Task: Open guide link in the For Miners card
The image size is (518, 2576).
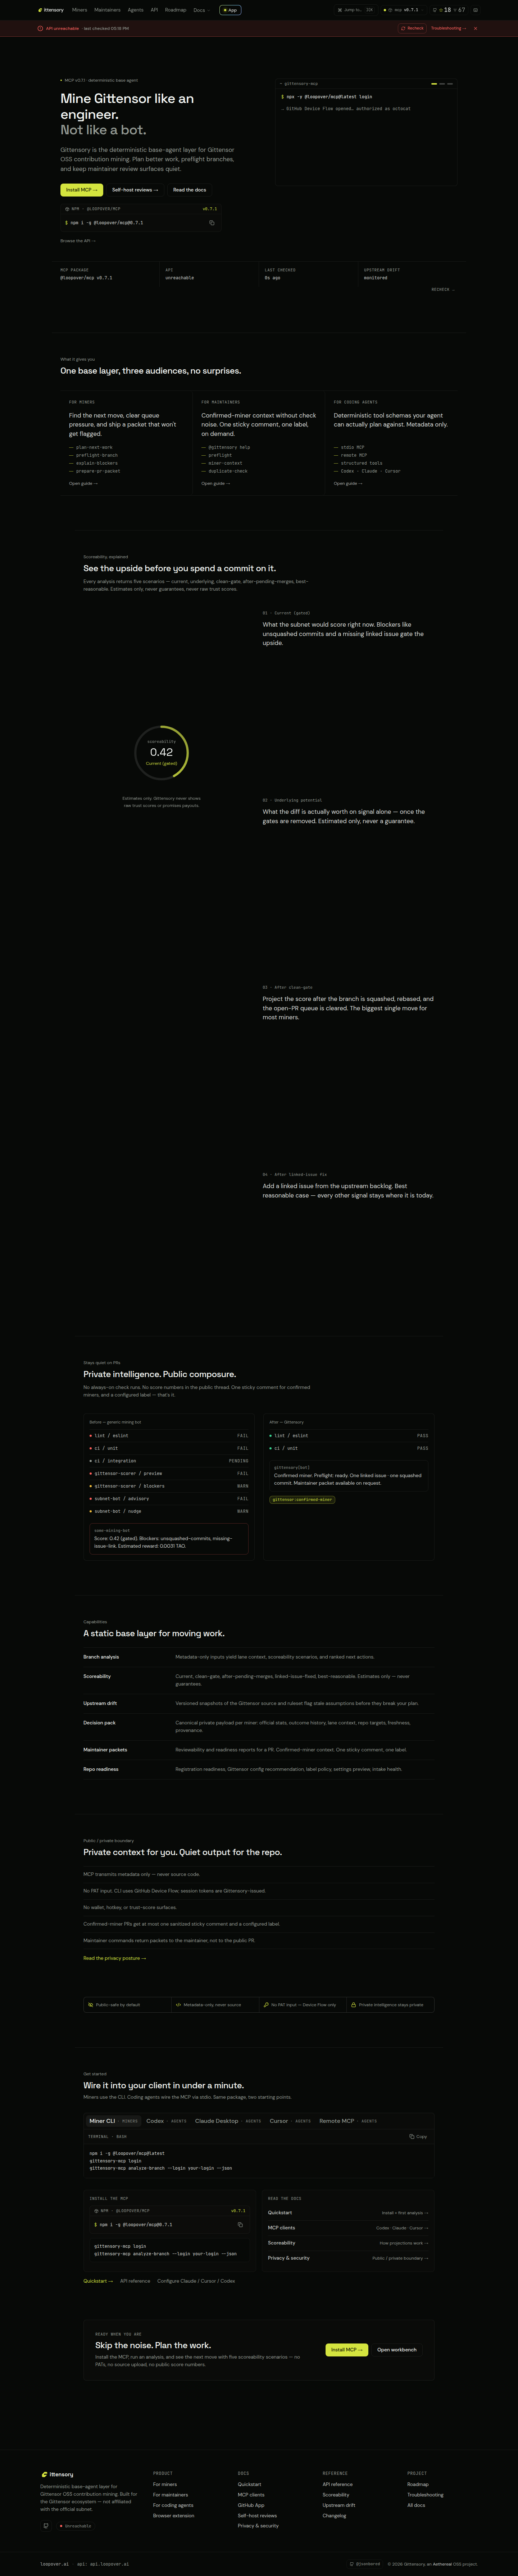Action: coord(83,484)
